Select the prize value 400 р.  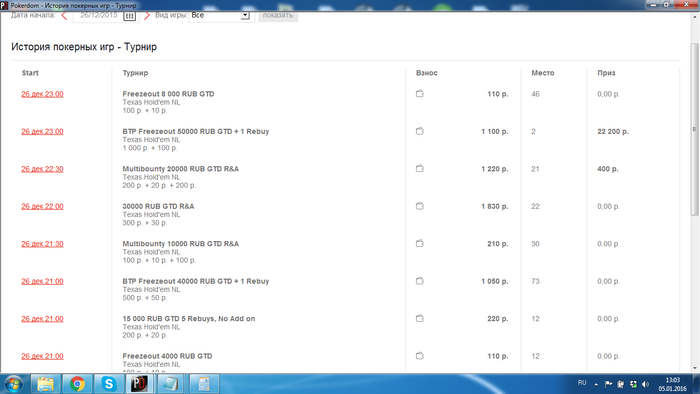point(608,169)
